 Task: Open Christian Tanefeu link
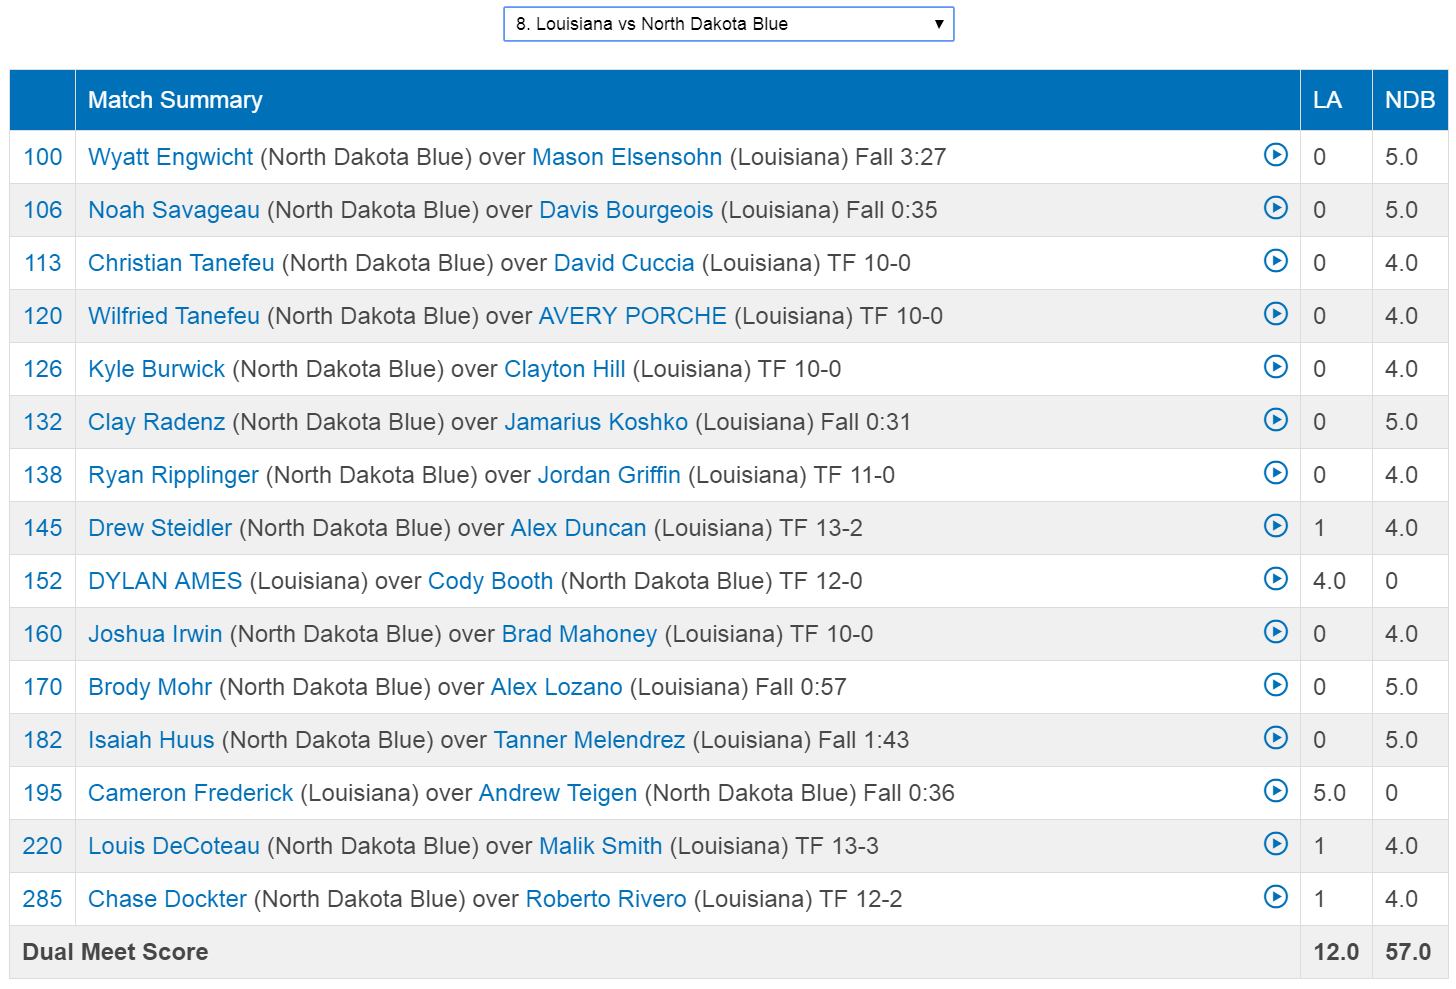click(181, 263)
